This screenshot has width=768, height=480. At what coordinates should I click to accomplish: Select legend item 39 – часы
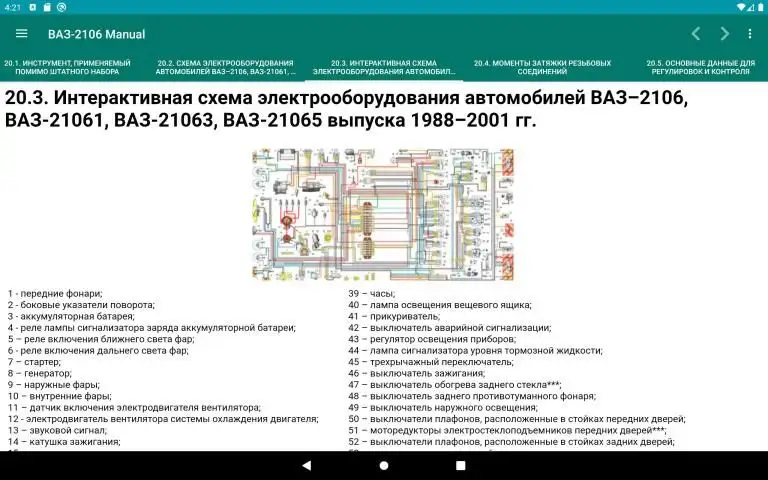(372, 293)
